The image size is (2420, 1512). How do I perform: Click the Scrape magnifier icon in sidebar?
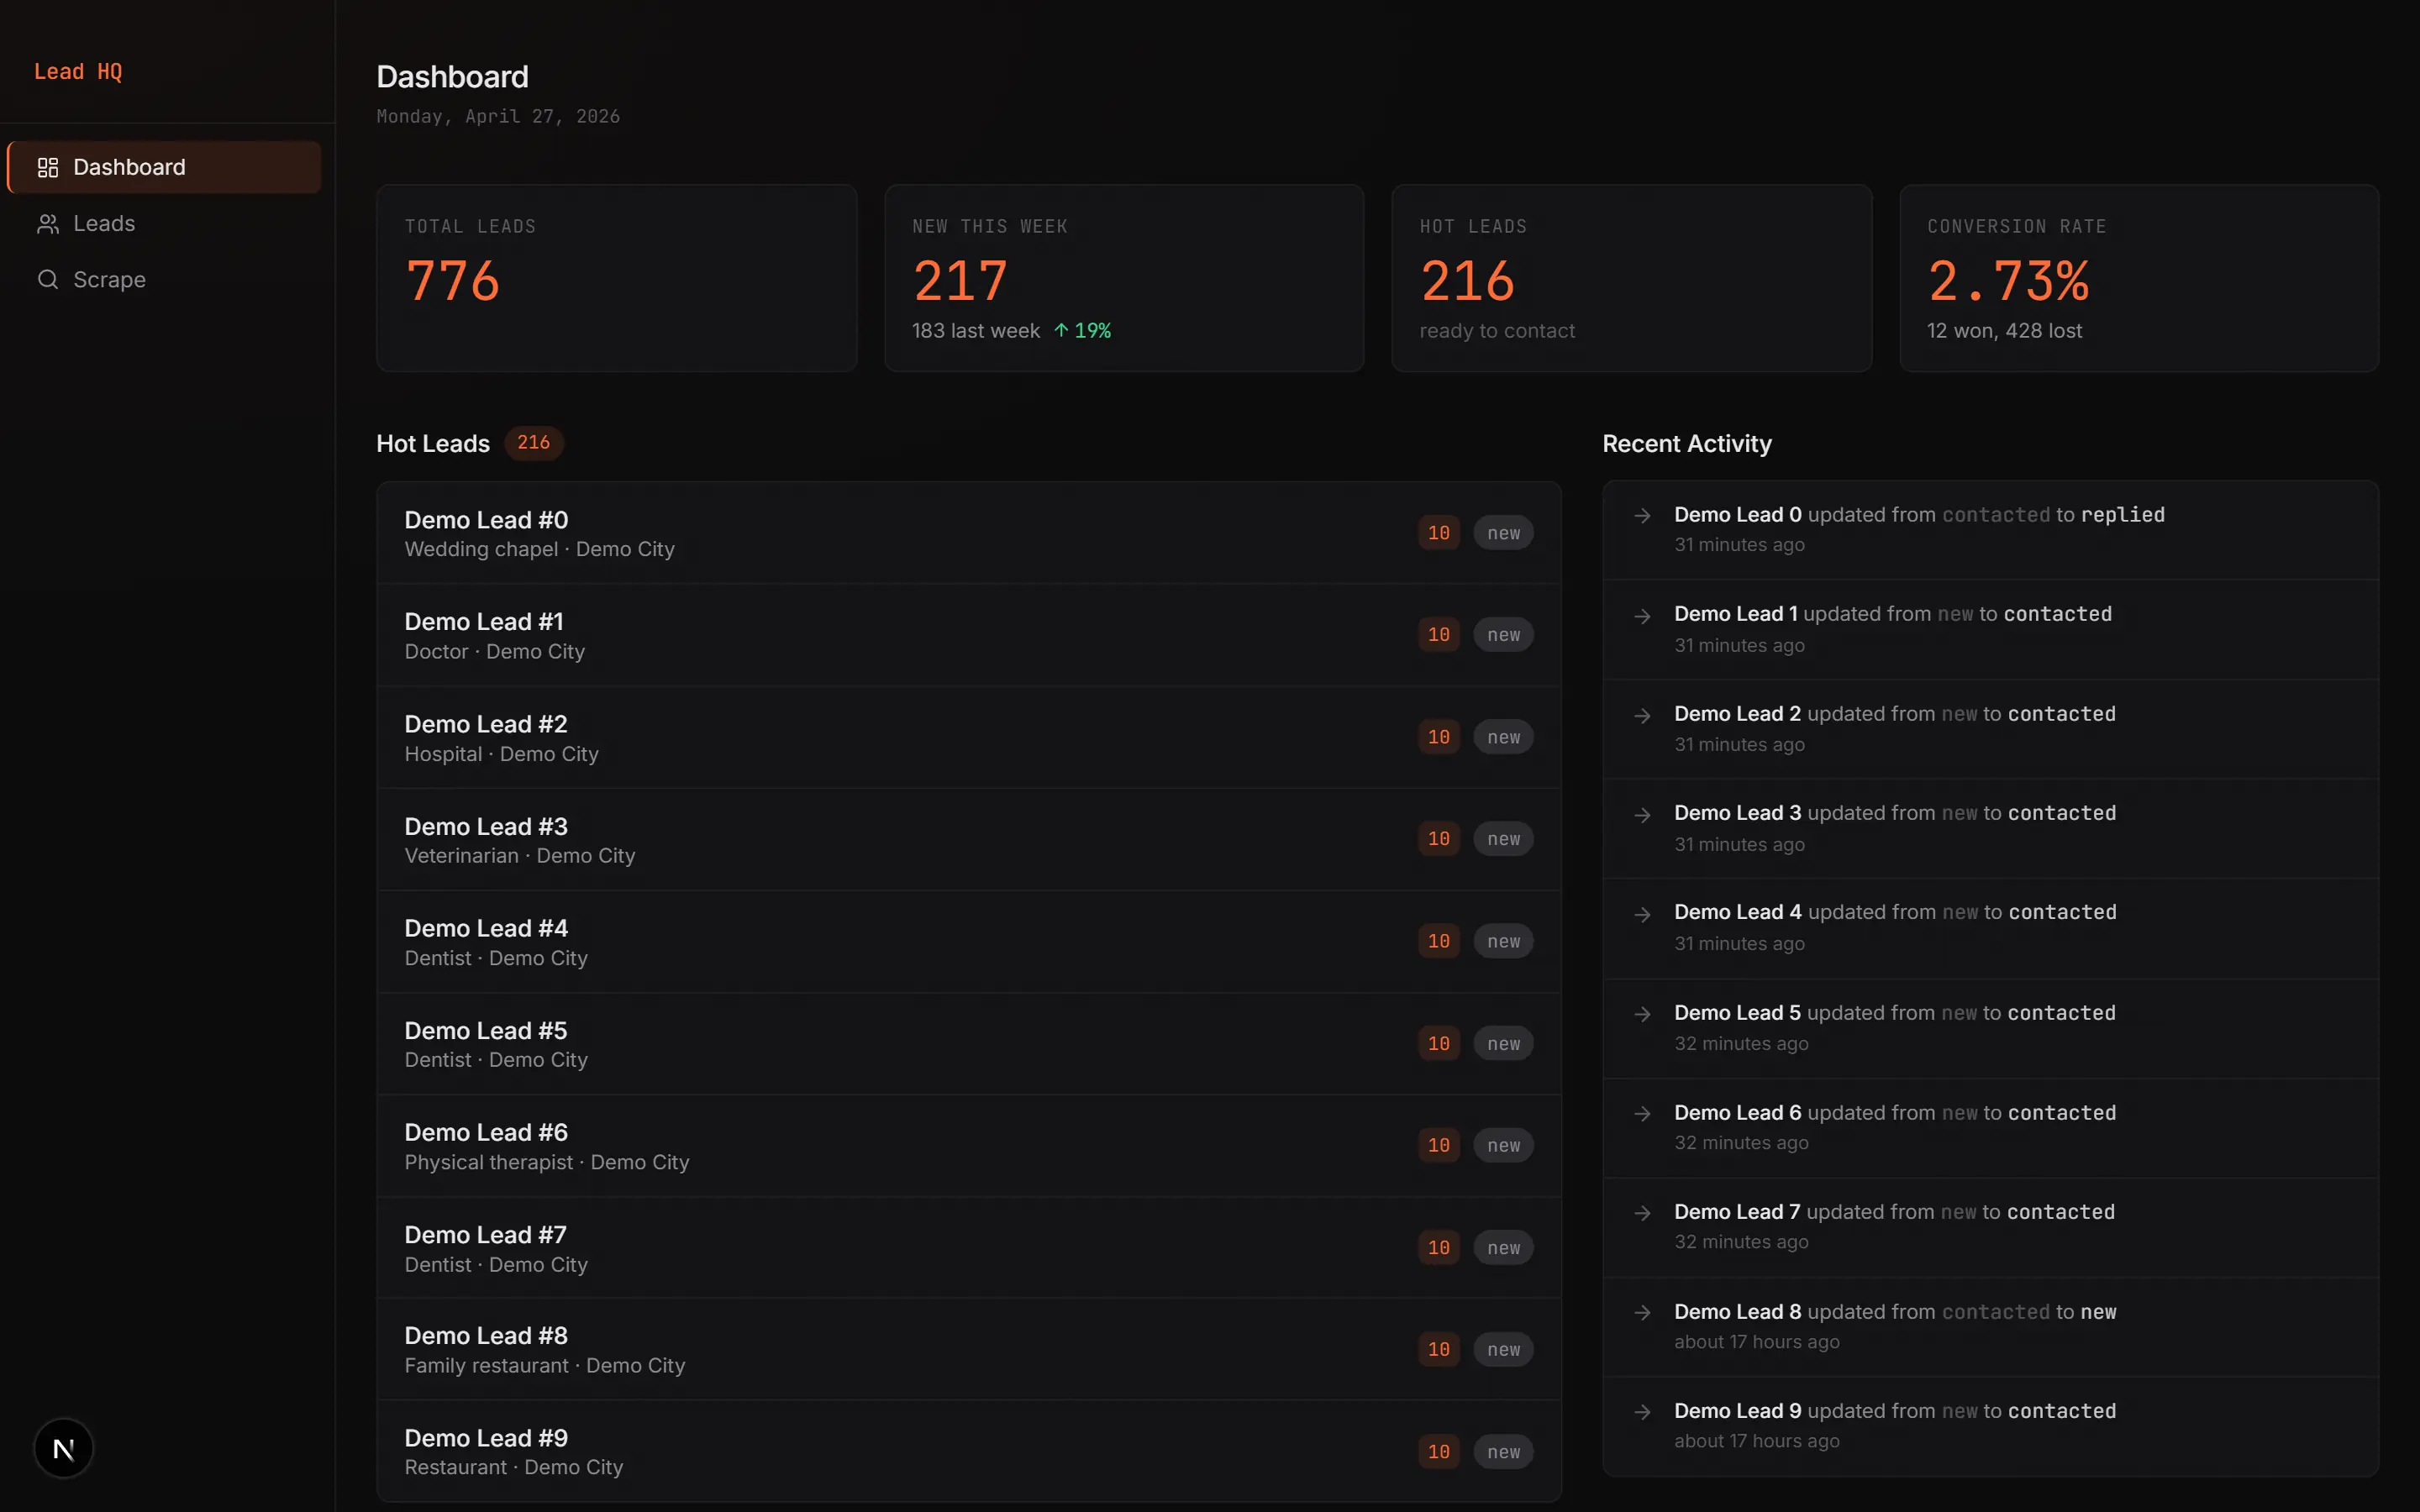coord(48,280)
